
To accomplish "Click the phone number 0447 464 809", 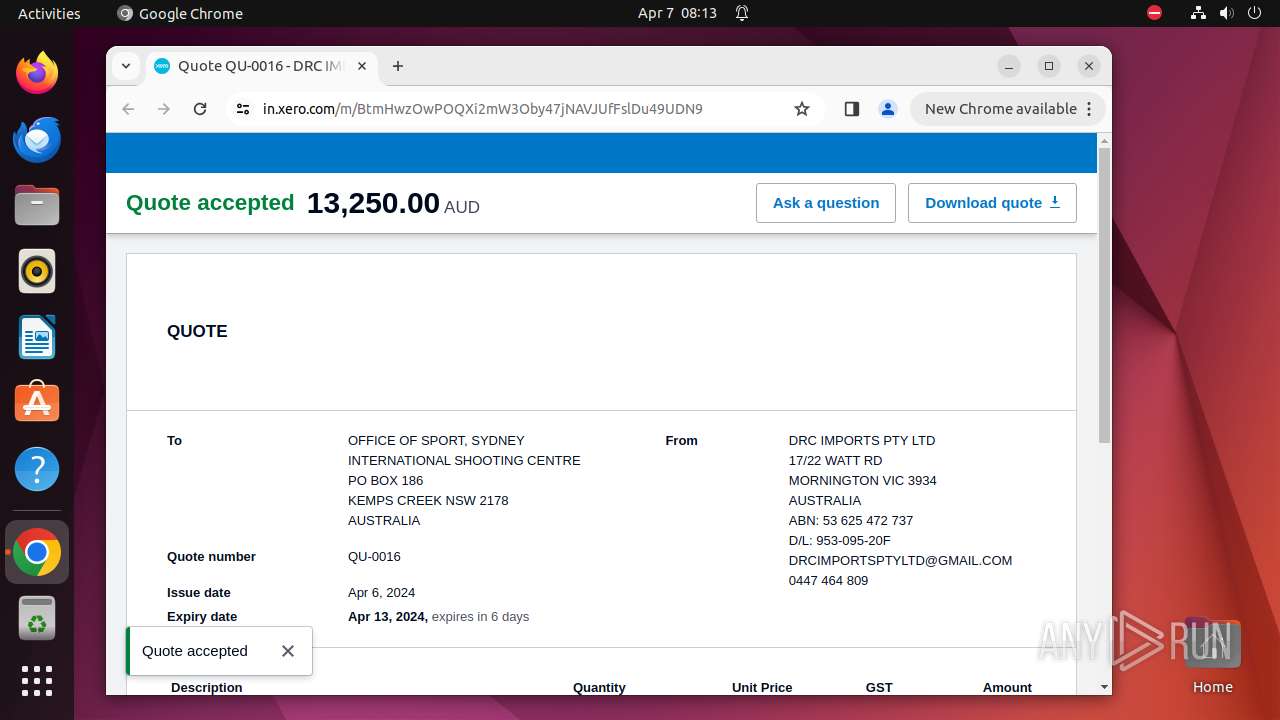I will tap(828, 581).
